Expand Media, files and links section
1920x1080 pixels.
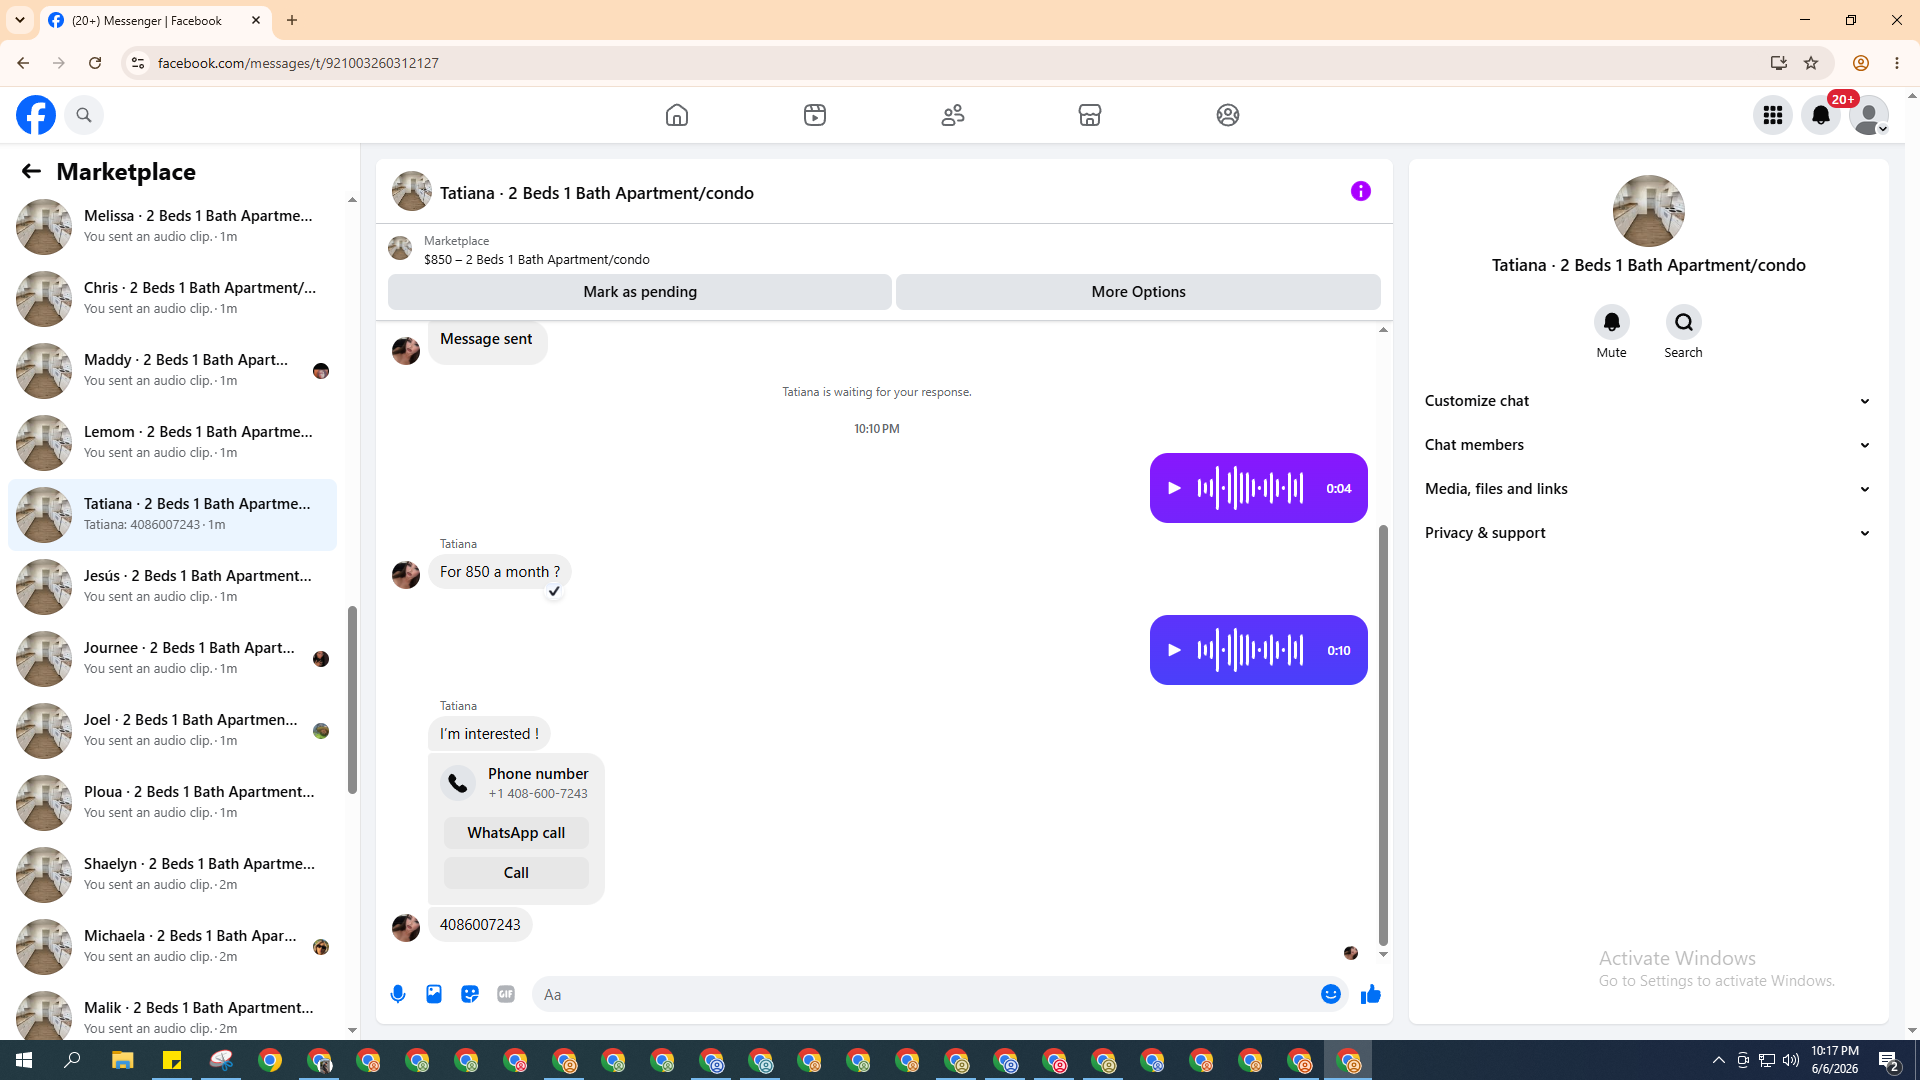pyautogui.click(x=1648, y=489)
